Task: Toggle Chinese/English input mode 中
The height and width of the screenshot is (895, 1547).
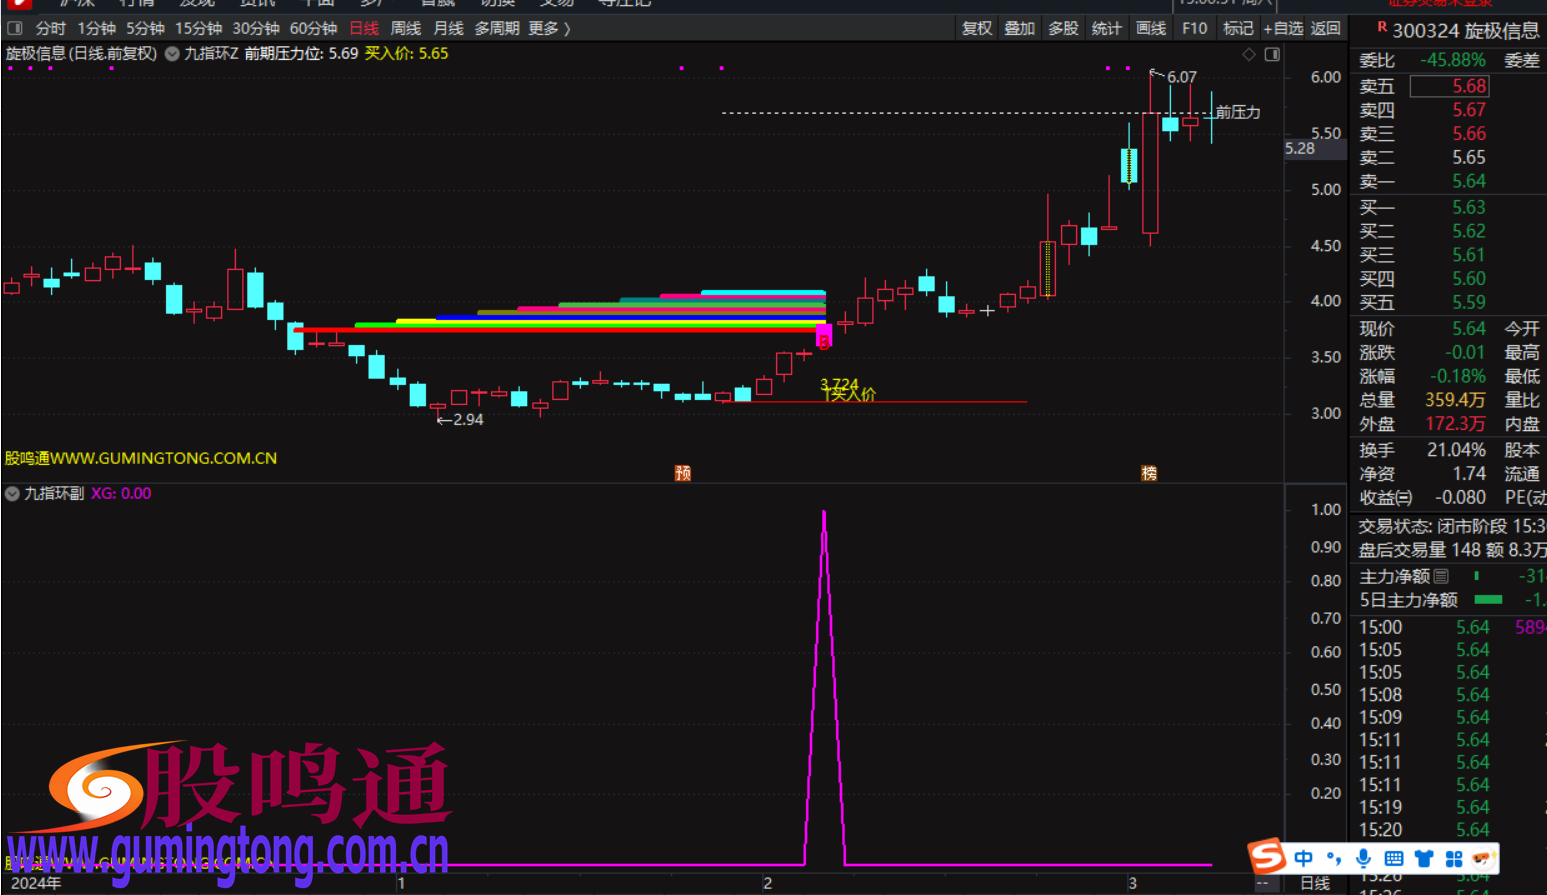Action: 1303,858
